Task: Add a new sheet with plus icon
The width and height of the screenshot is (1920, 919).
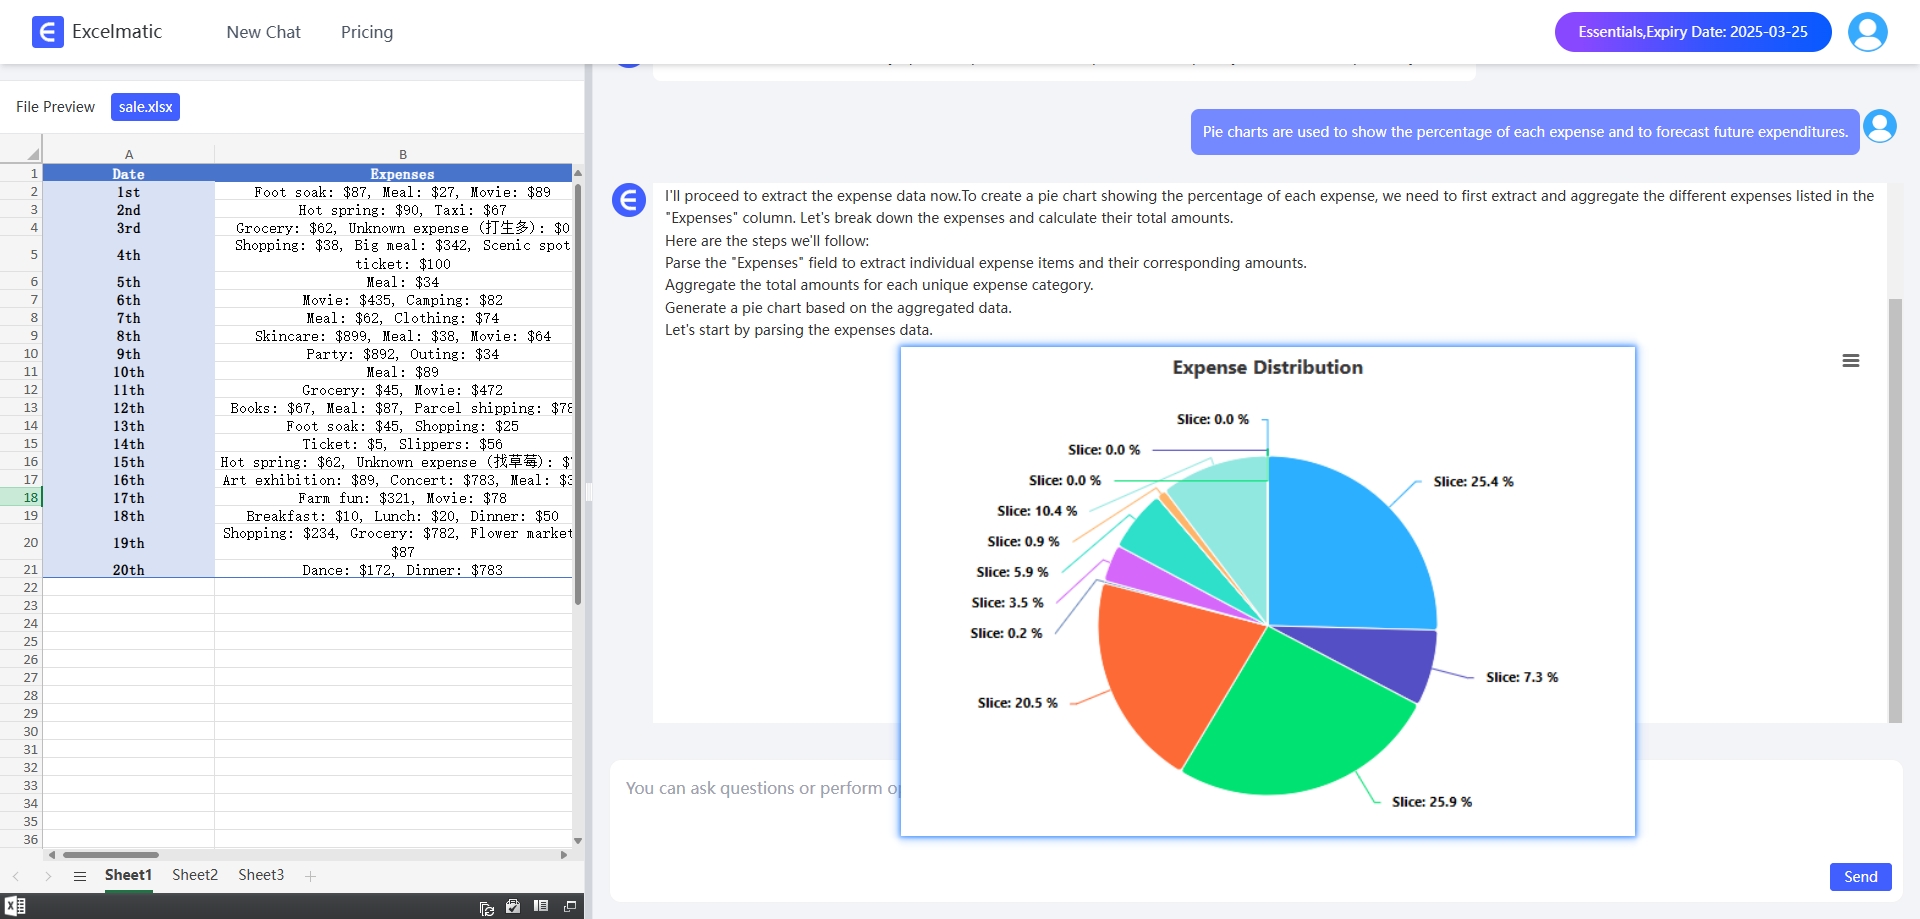Action: [310, 876]
